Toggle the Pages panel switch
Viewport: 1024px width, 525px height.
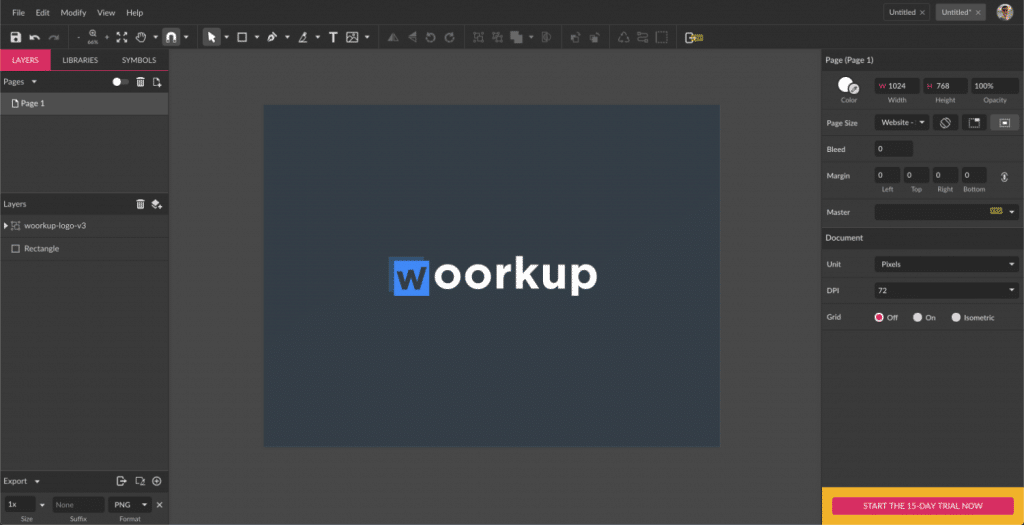120,82
